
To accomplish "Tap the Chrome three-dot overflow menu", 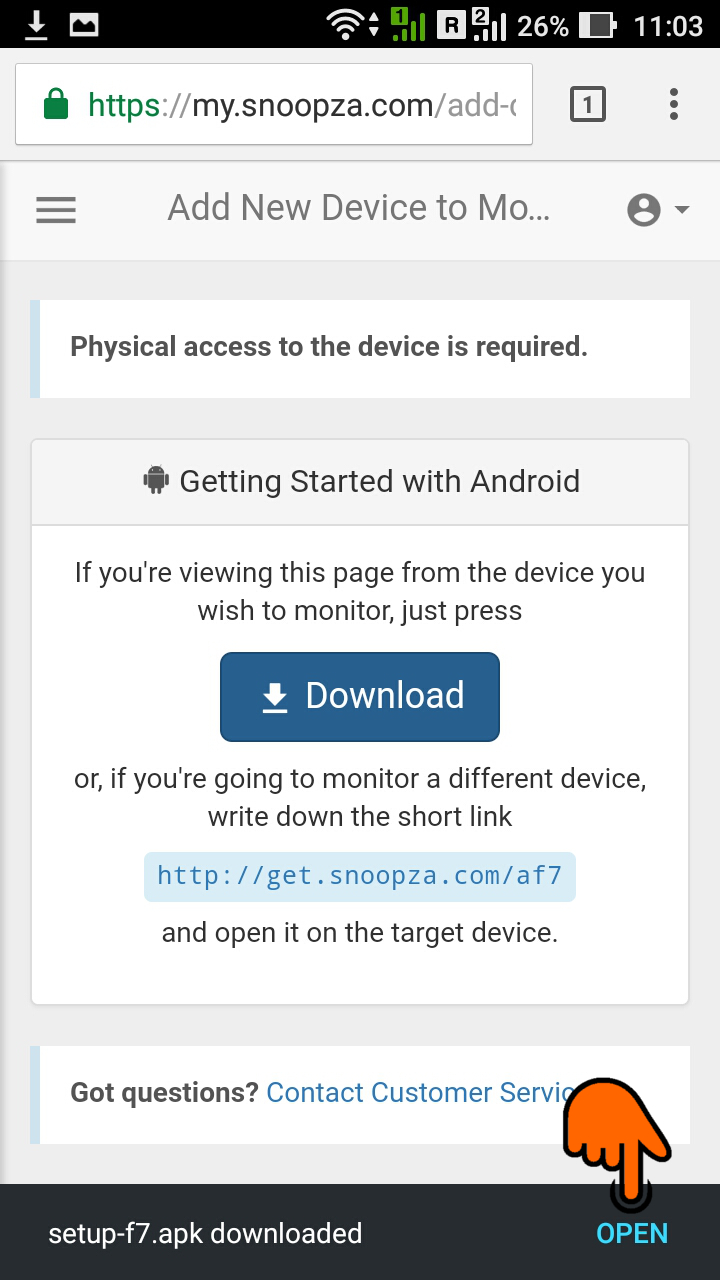I will pos(674,104).
